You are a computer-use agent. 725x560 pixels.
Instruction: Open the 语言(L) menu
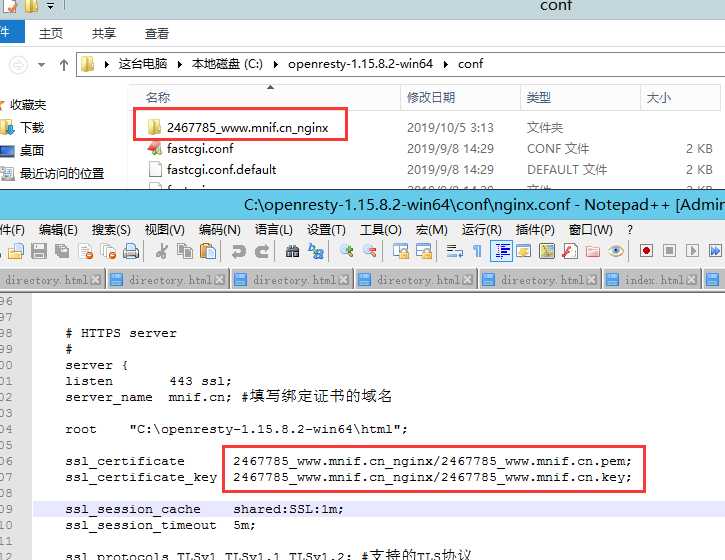point(273,230)
